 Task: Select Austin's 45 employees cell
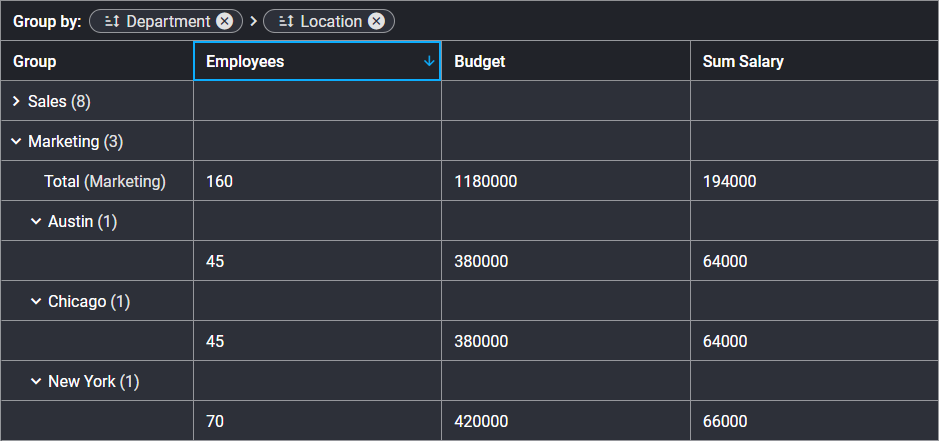point(317,261)
